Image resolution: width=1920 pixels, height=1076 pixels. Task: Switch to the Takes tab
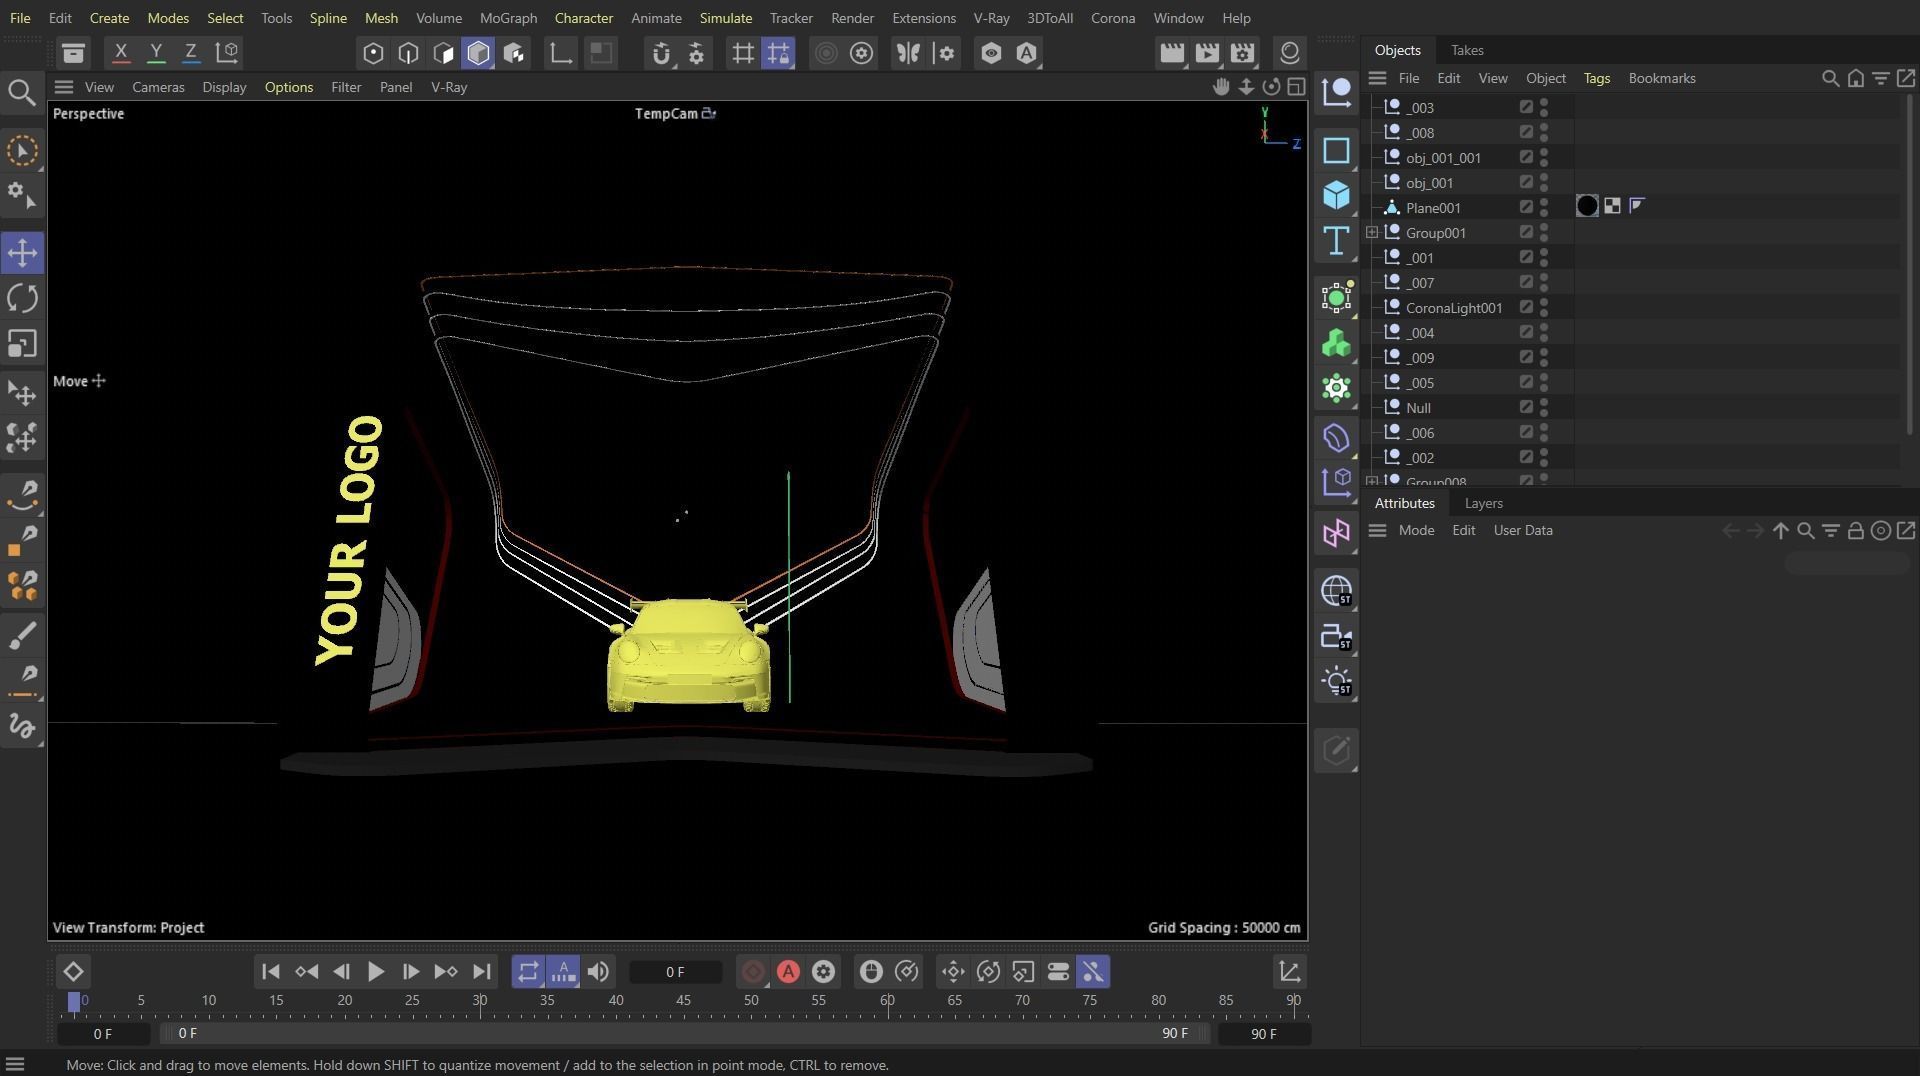point(1467,50)
